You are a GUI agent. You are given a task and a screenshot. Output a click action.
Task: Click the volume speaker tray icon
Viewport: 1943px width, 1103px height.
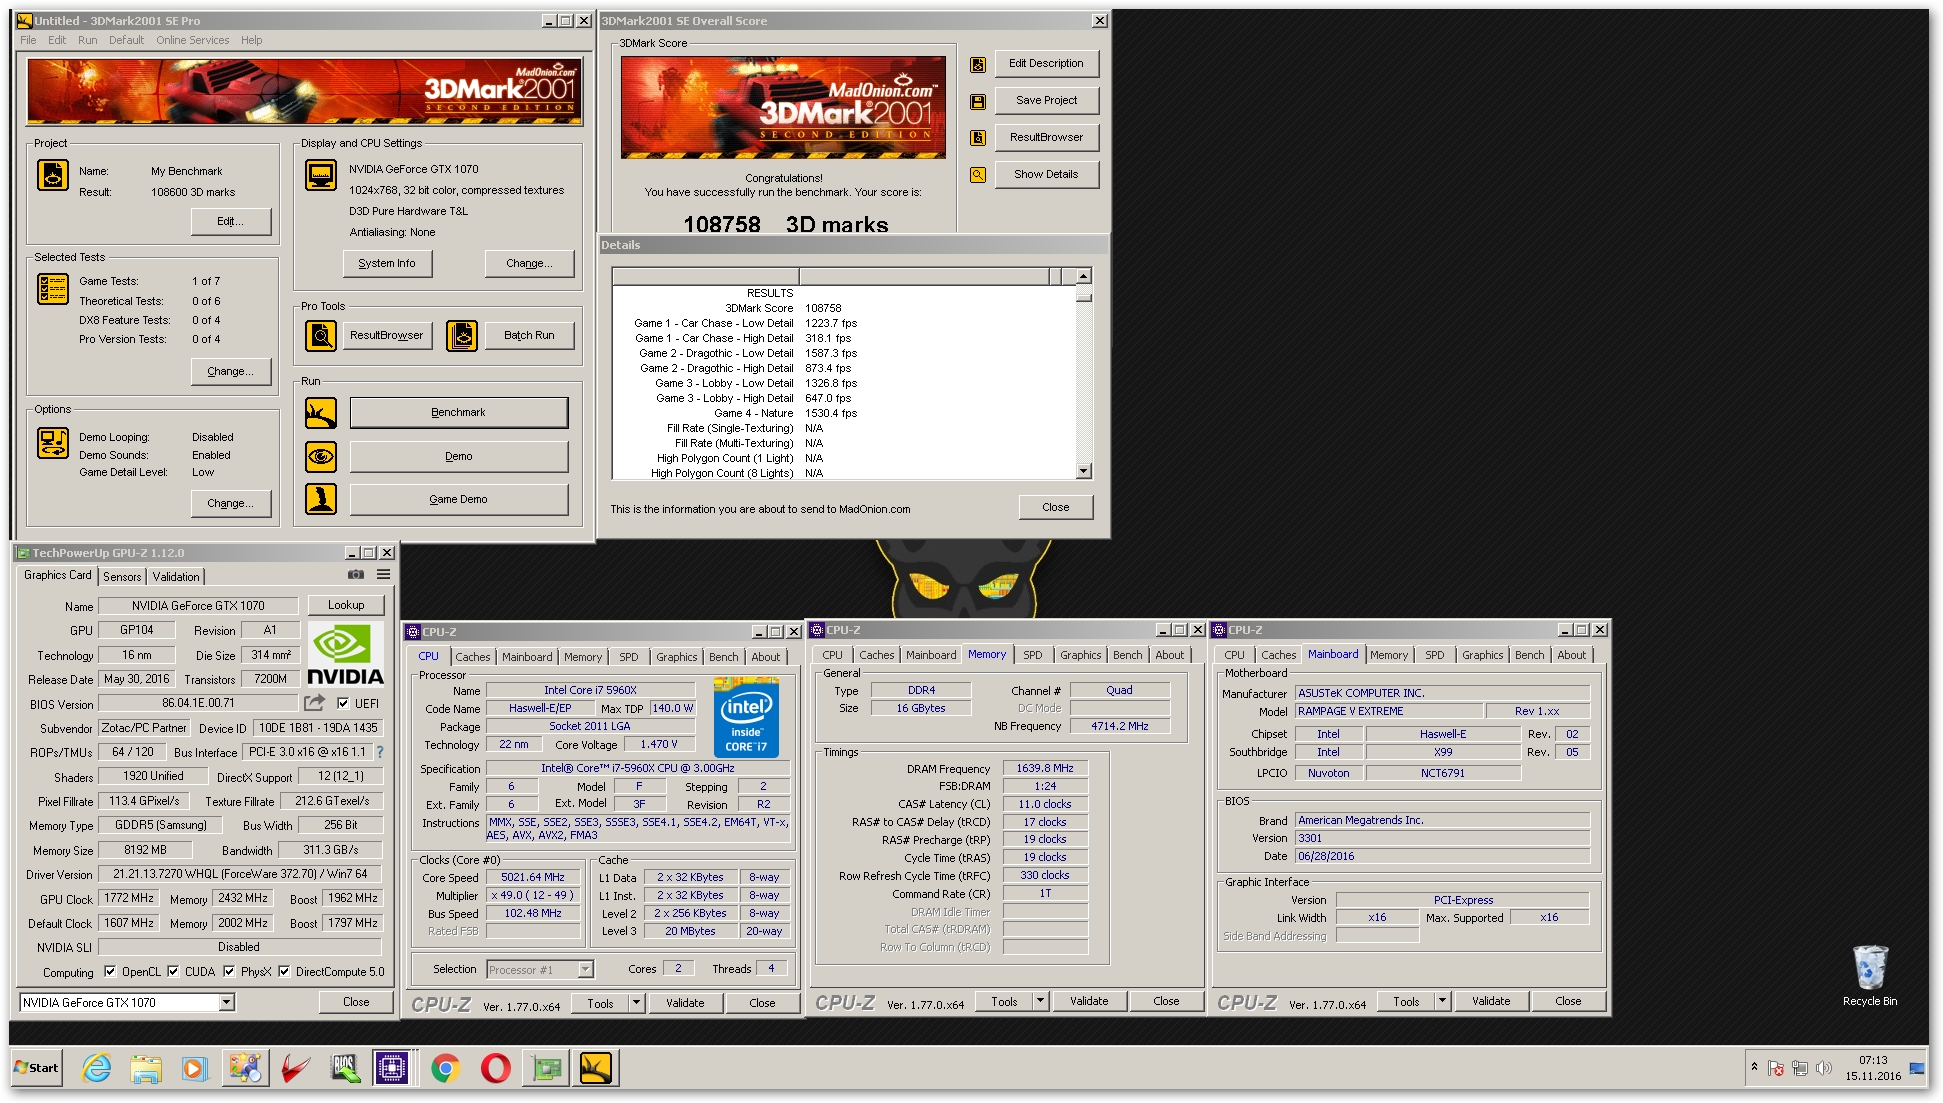click(1824, 1068)
